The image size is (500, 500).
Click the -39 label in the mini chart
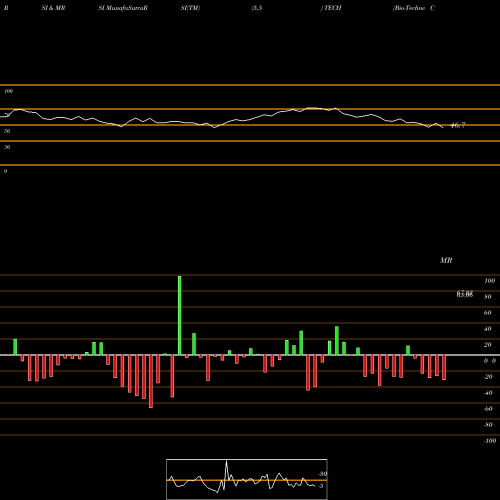coord(322,474)
